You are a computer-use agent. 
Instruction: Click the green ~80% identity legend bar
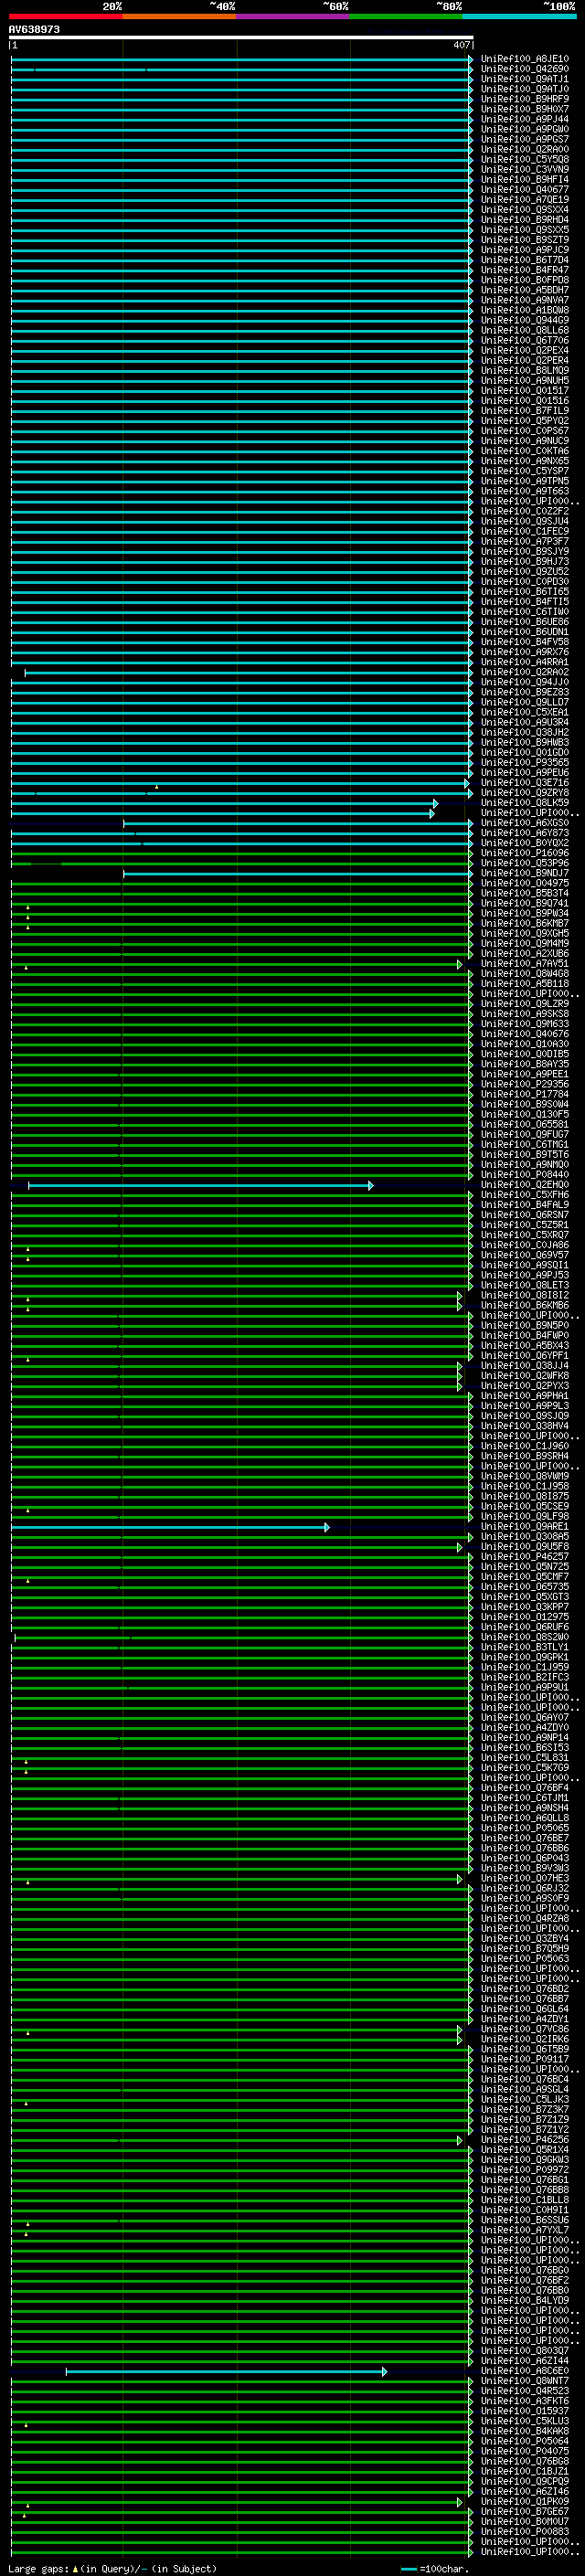[406, 16]
